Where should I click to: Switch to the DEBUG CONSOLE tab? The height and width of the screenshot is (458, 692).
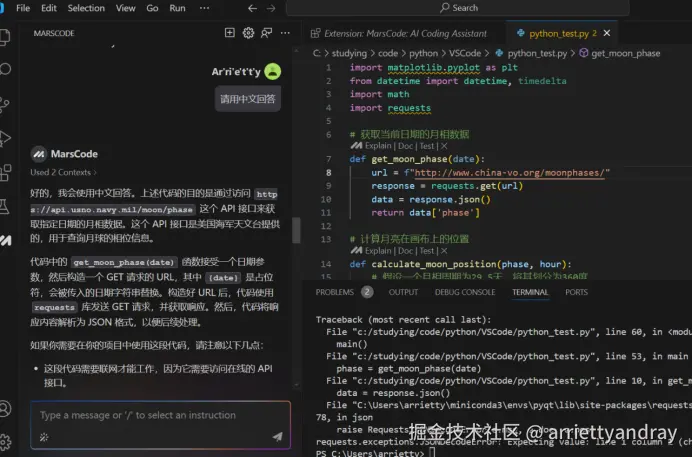[x=465, y=292]
